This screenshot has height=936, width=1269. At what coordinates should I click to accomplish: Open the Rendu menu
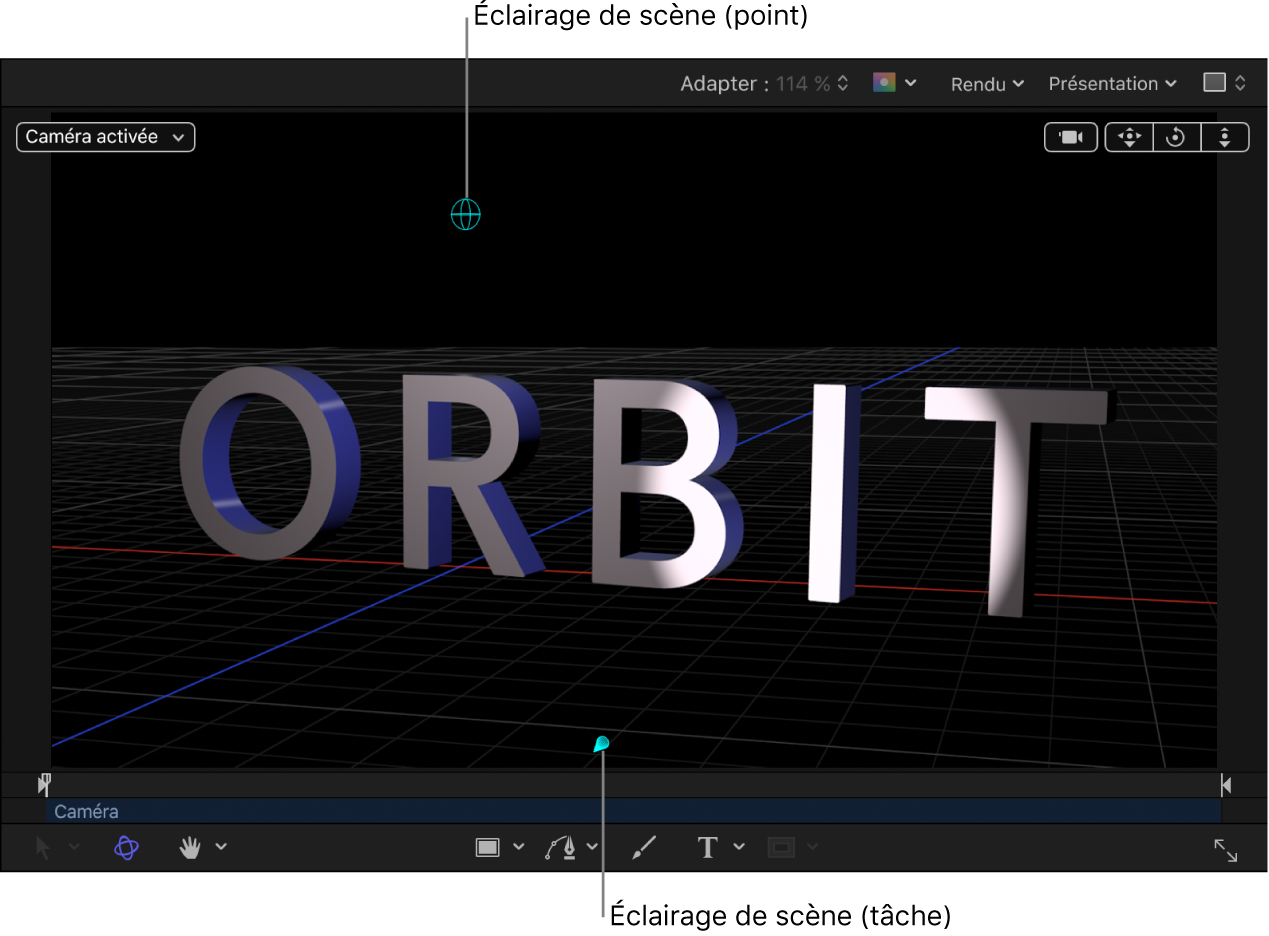(x=985, y=84)
